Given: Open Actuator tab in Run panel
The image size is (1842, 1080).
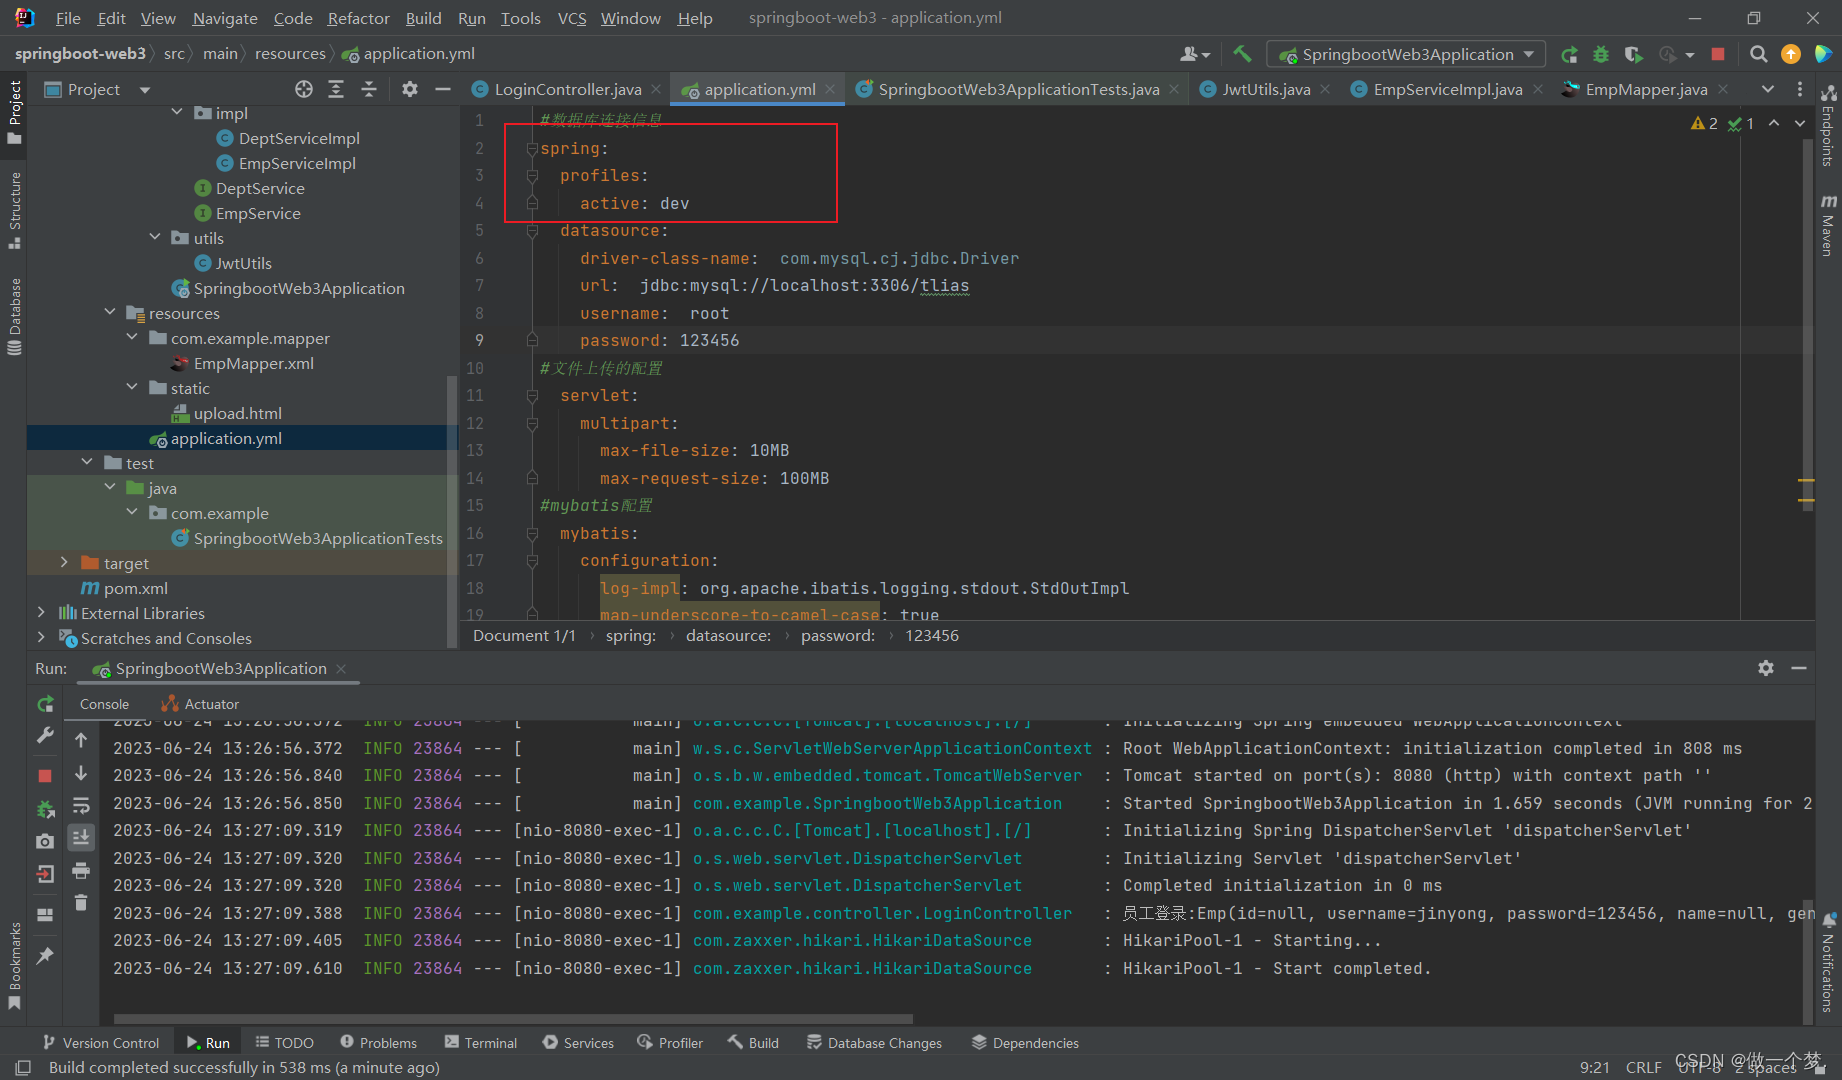Looking at the screenshot, I should 201,704.
